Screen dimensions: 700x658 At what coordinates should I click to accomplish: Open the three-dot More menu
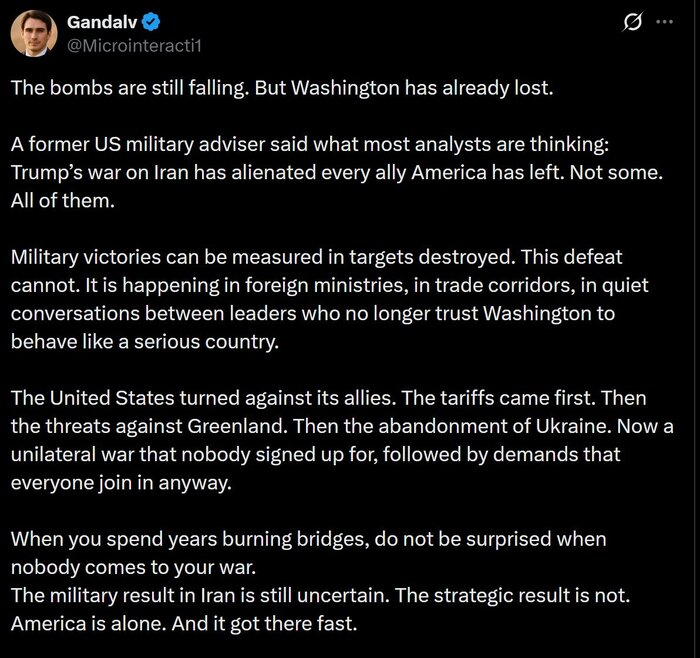pyautogui.click(x=664, y=22)
